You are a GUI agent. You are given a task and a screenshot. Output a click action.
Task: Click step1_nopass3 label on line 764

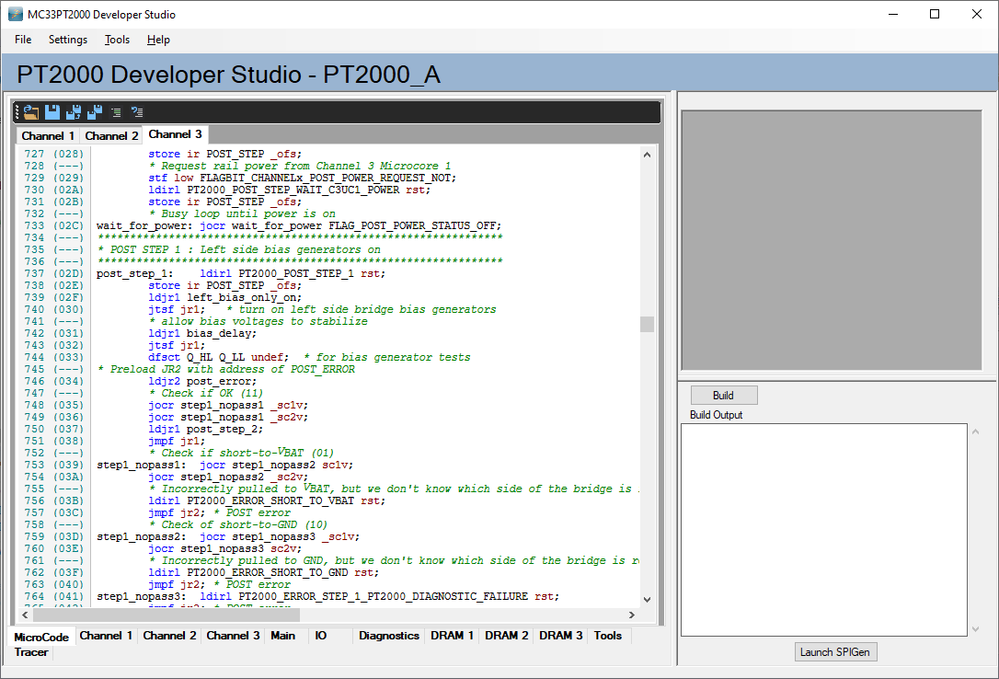pos(141,597)
